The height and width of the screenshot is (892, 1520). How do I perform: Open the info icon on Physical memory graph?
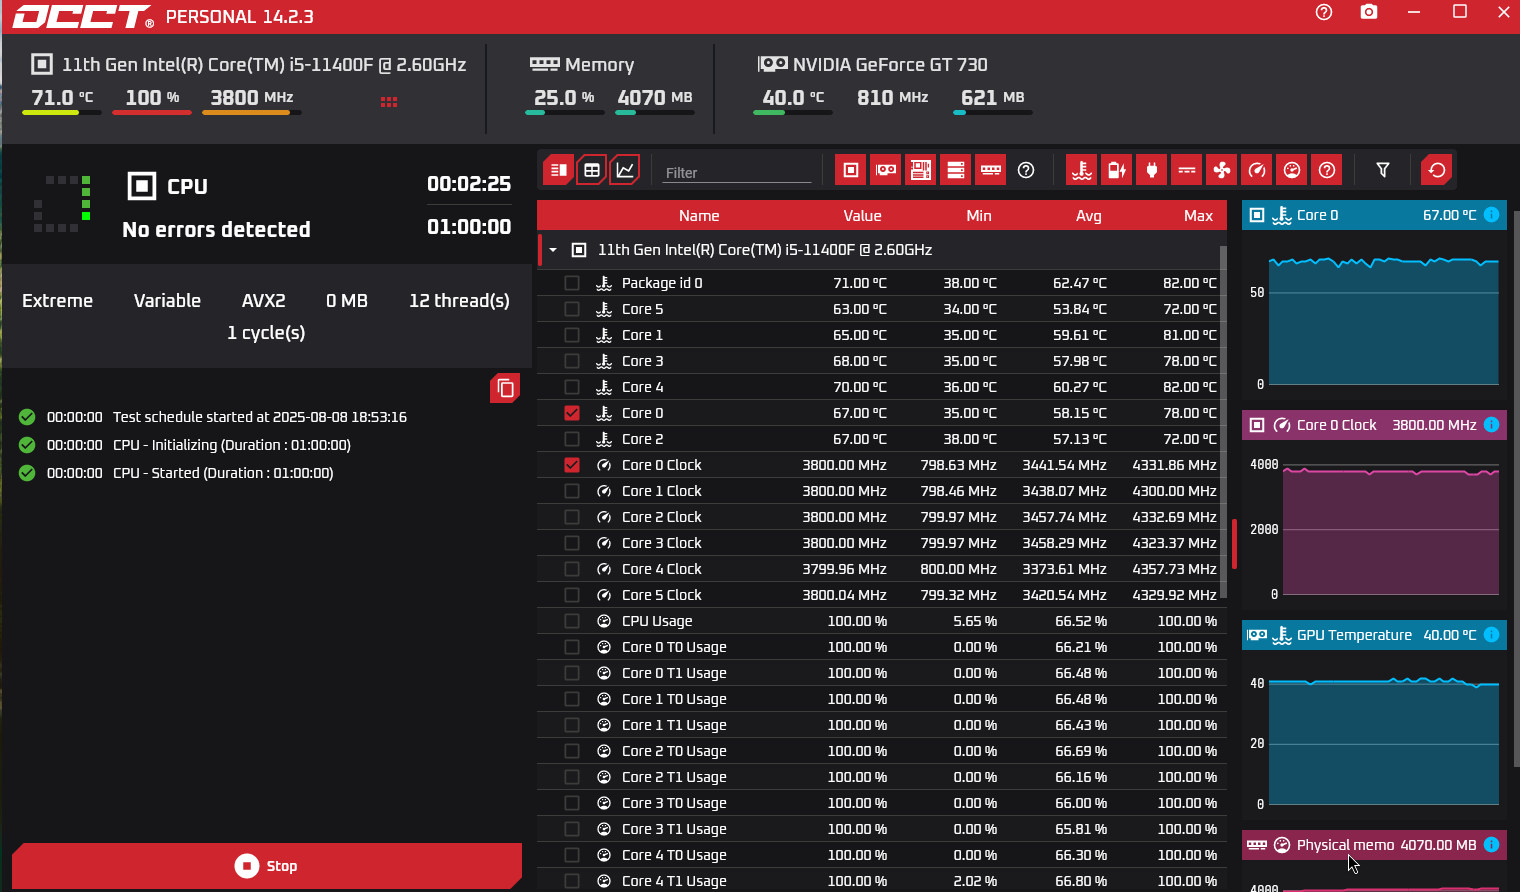pos(1491,845)
